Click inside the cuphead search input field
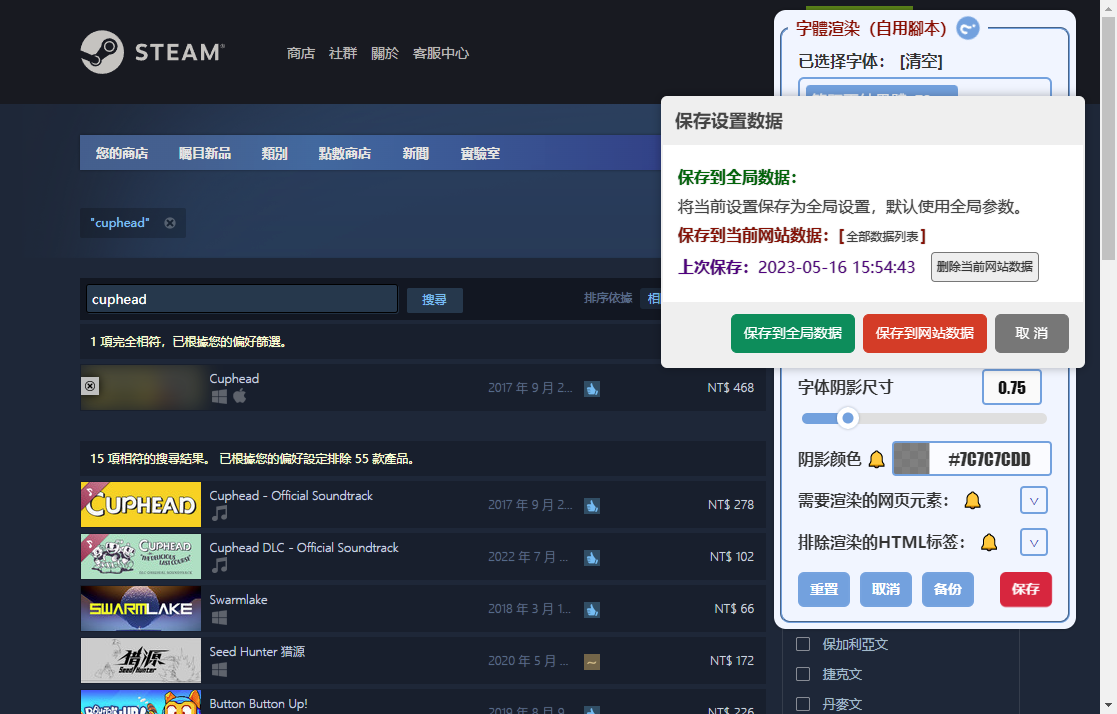The width and height of the screenshot is (1117, 714). 240,299
